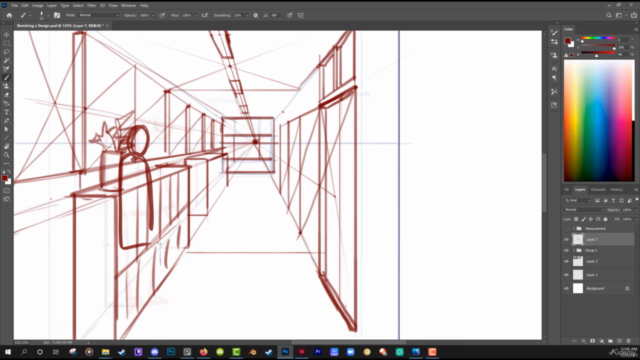Image resolution: width=640 pixels, height=360 pixels.
Task: Click the foreground color swatch in toolbox
Action: pyautogui.click(x=4, y=178)
